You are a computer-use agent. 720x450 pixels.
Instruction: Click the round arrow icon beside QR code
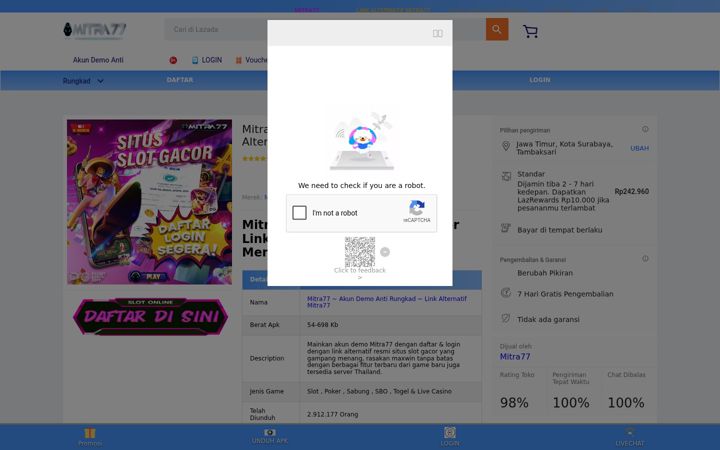[385, 252]
